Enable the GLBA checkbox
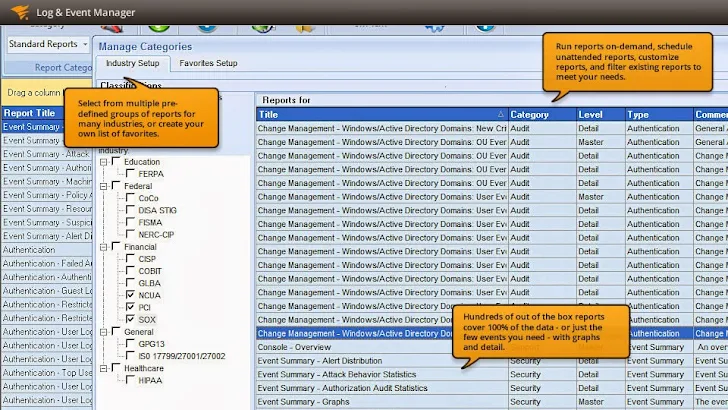728x410 pixels. pos(130,282)
